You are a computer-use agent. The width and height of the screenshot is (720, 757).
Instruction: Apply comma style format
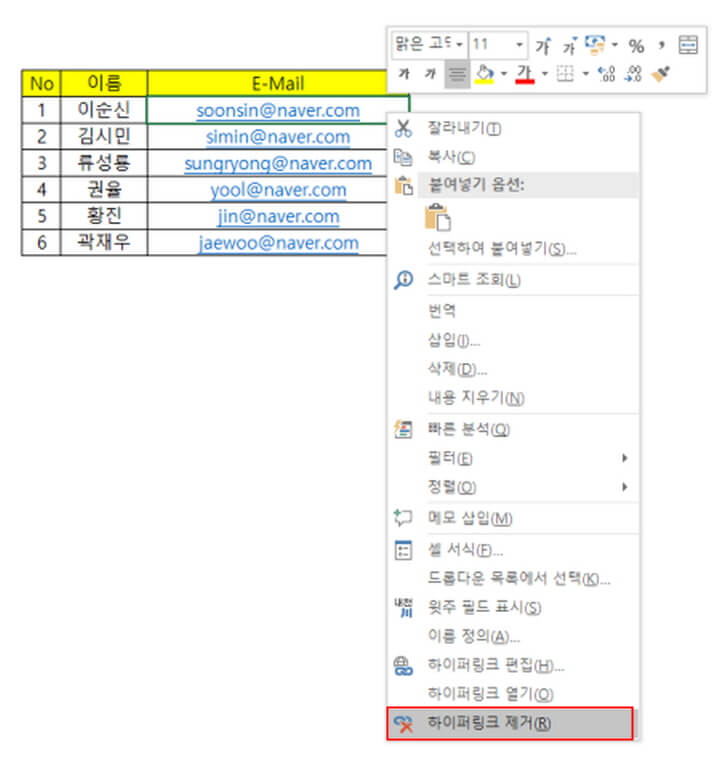click(661, 45)
